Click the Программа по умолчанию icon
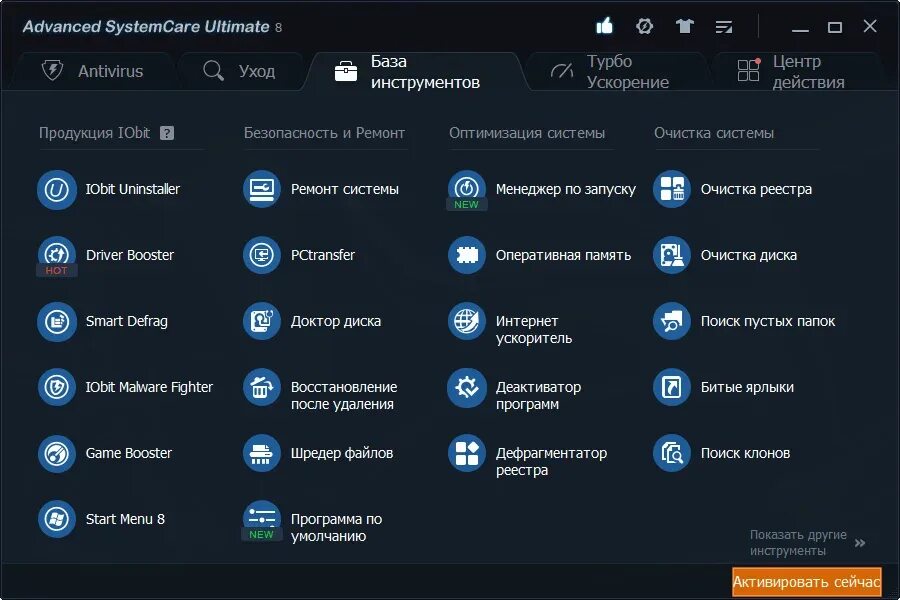 [x=262, y=519]
